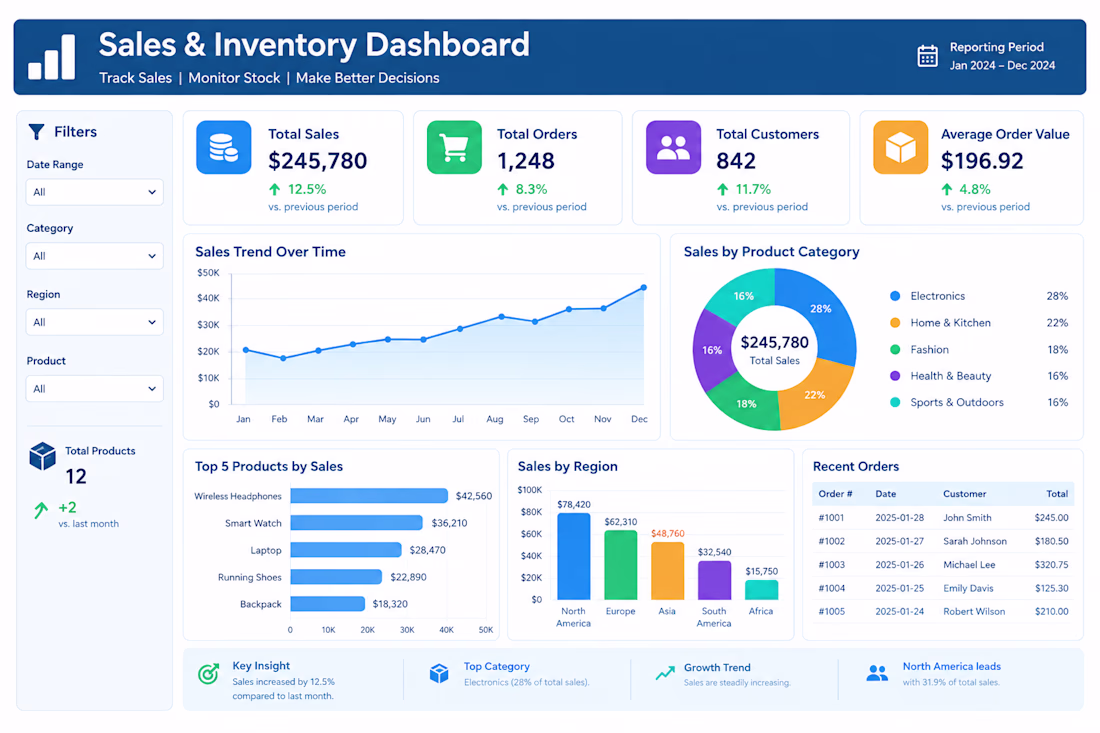Click the 22% orange donut segment

(816, 396)
